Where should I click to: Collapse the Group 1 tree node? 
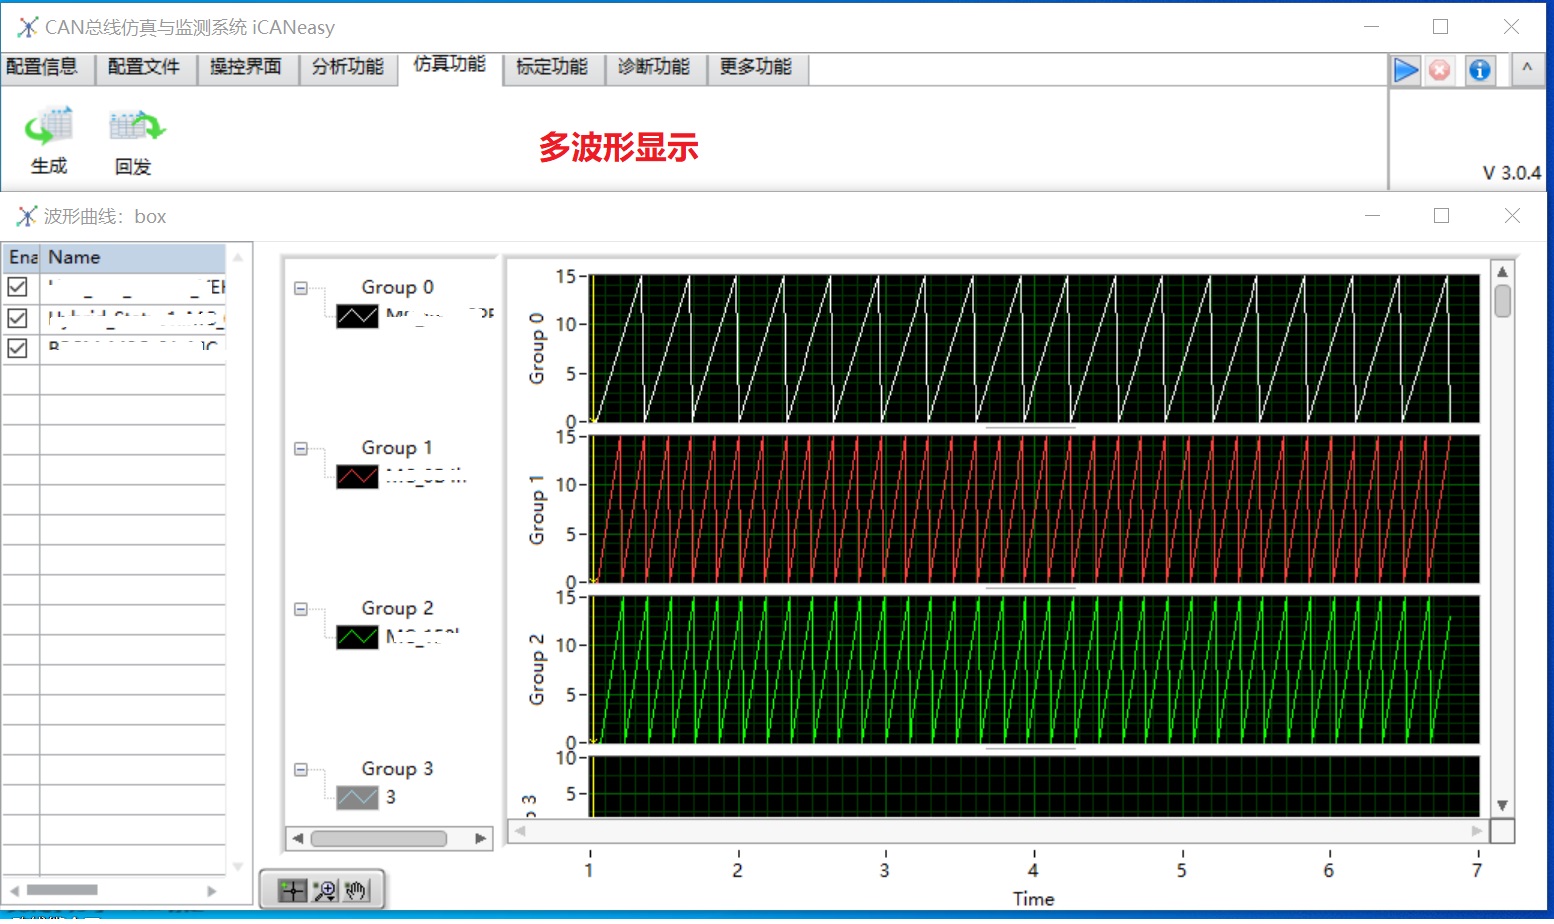coord(300,449)
